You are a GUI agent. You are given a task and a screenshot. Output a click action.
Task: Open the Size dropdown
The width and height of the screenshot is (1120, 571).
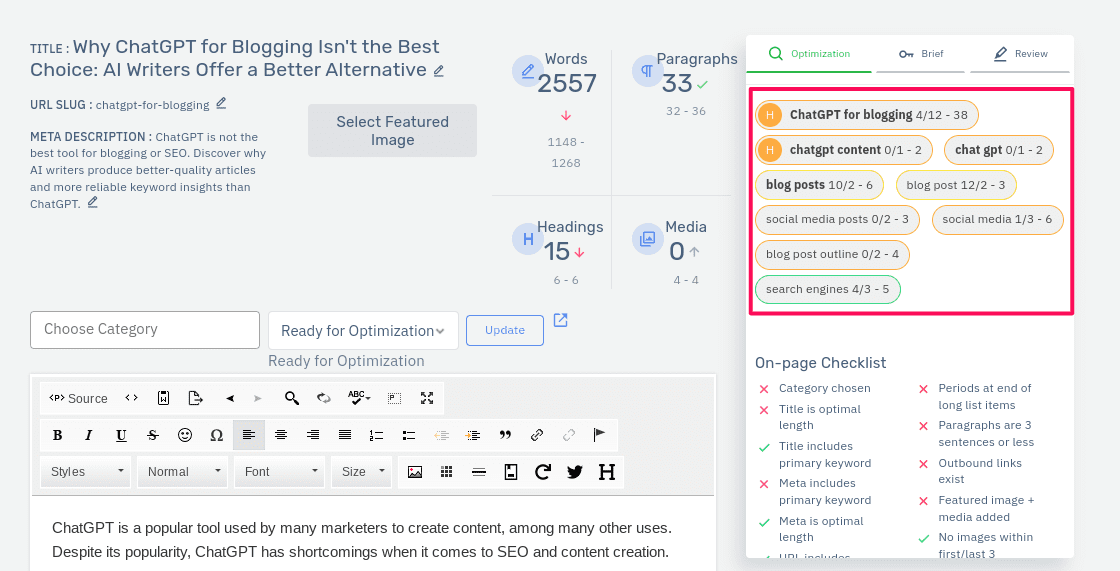[362, 472]
